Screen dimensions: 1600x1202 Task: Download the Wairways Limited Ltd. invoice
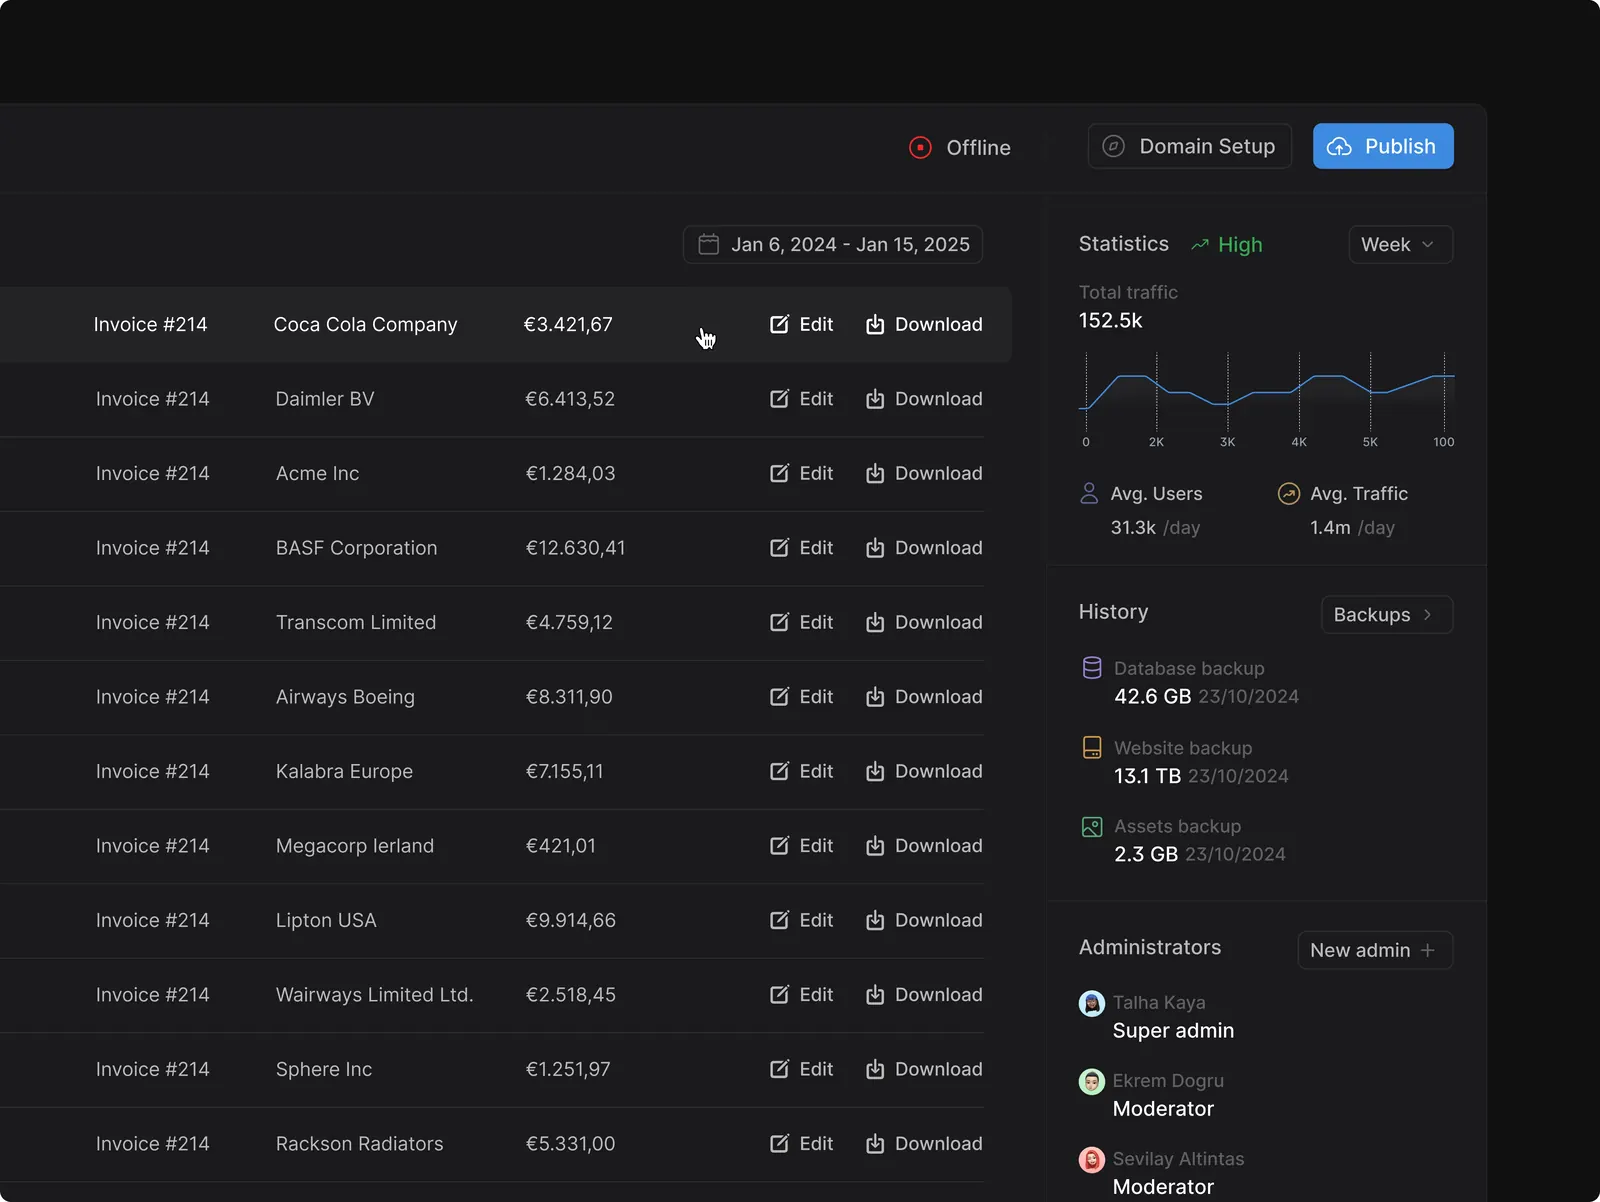[x=924, y=995]
